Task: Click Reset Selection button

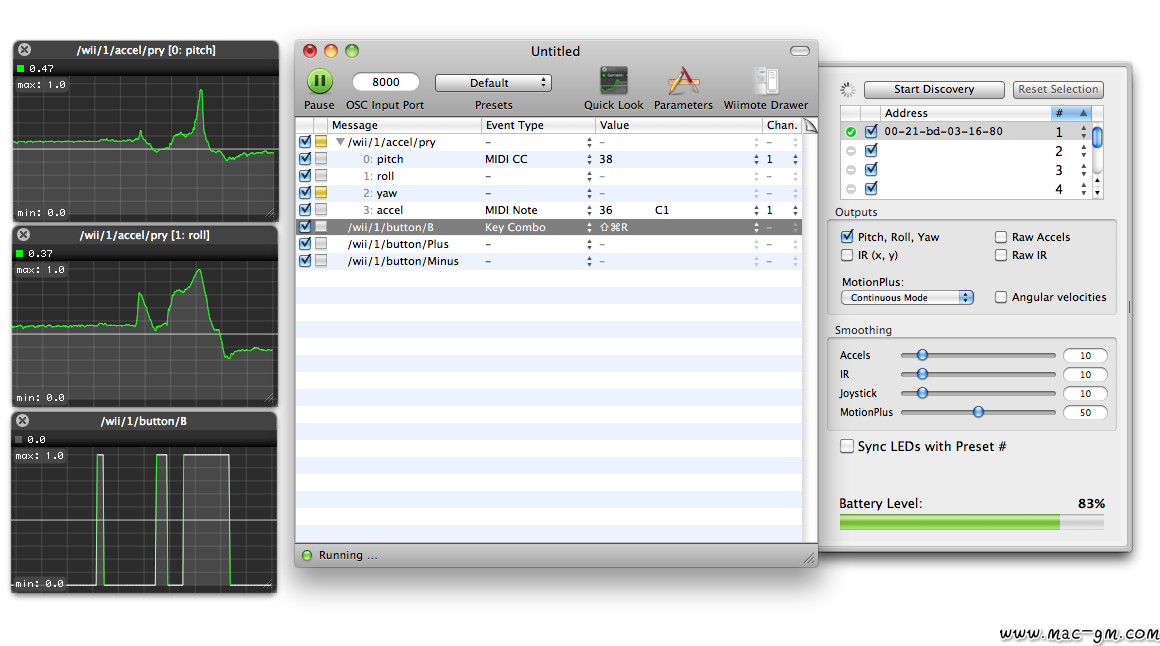Action: click(1058, 90)
